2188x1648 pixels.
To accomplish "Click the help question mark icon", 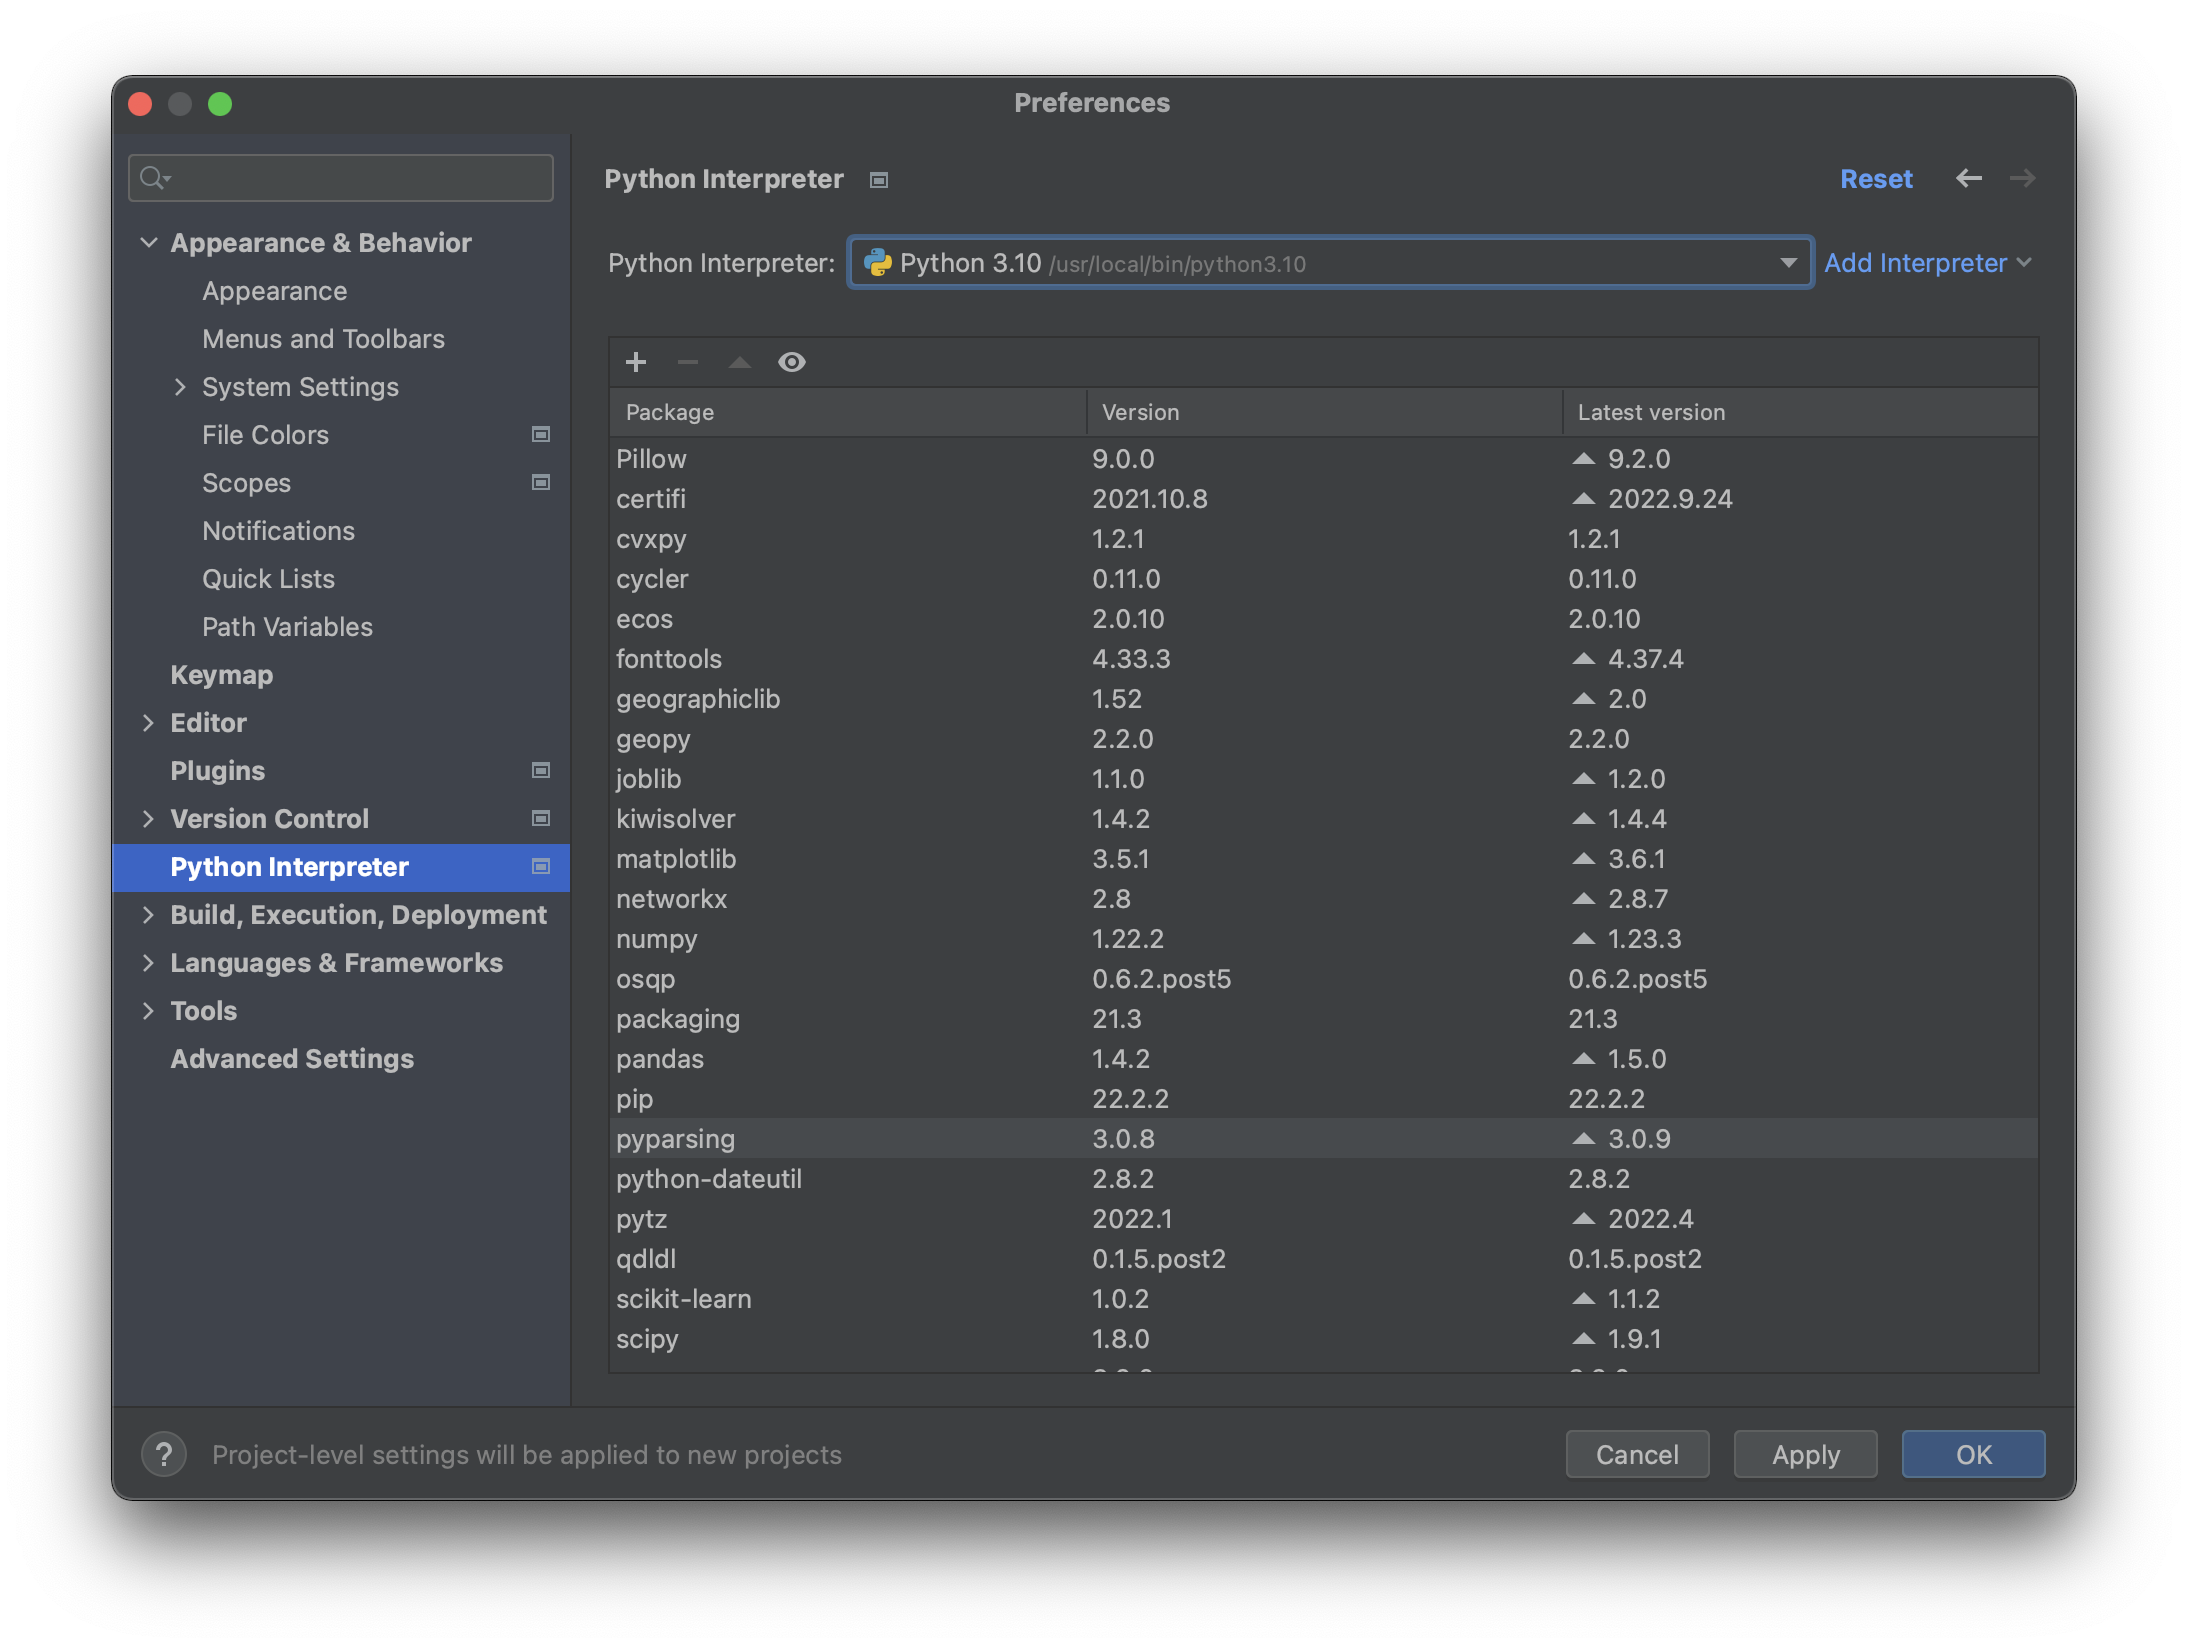I will point(164,1454).
